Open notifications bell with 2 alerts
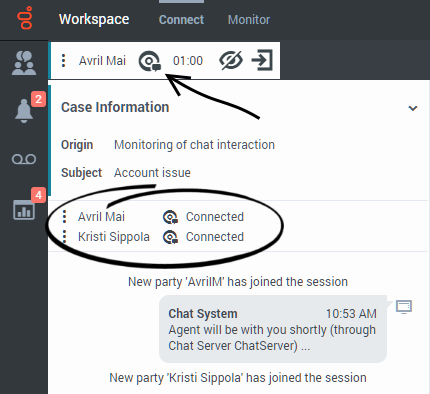The image size is (430, 394). (x=24, y=111)
